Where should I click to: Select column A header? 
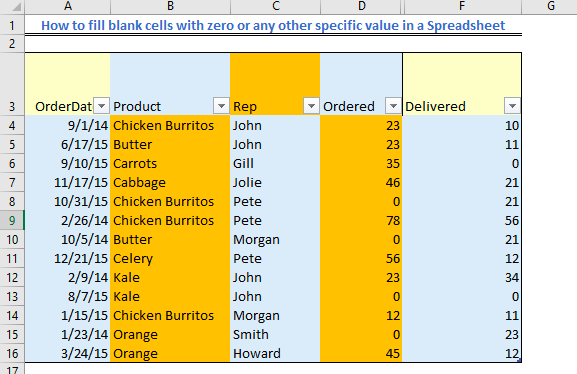68,6
